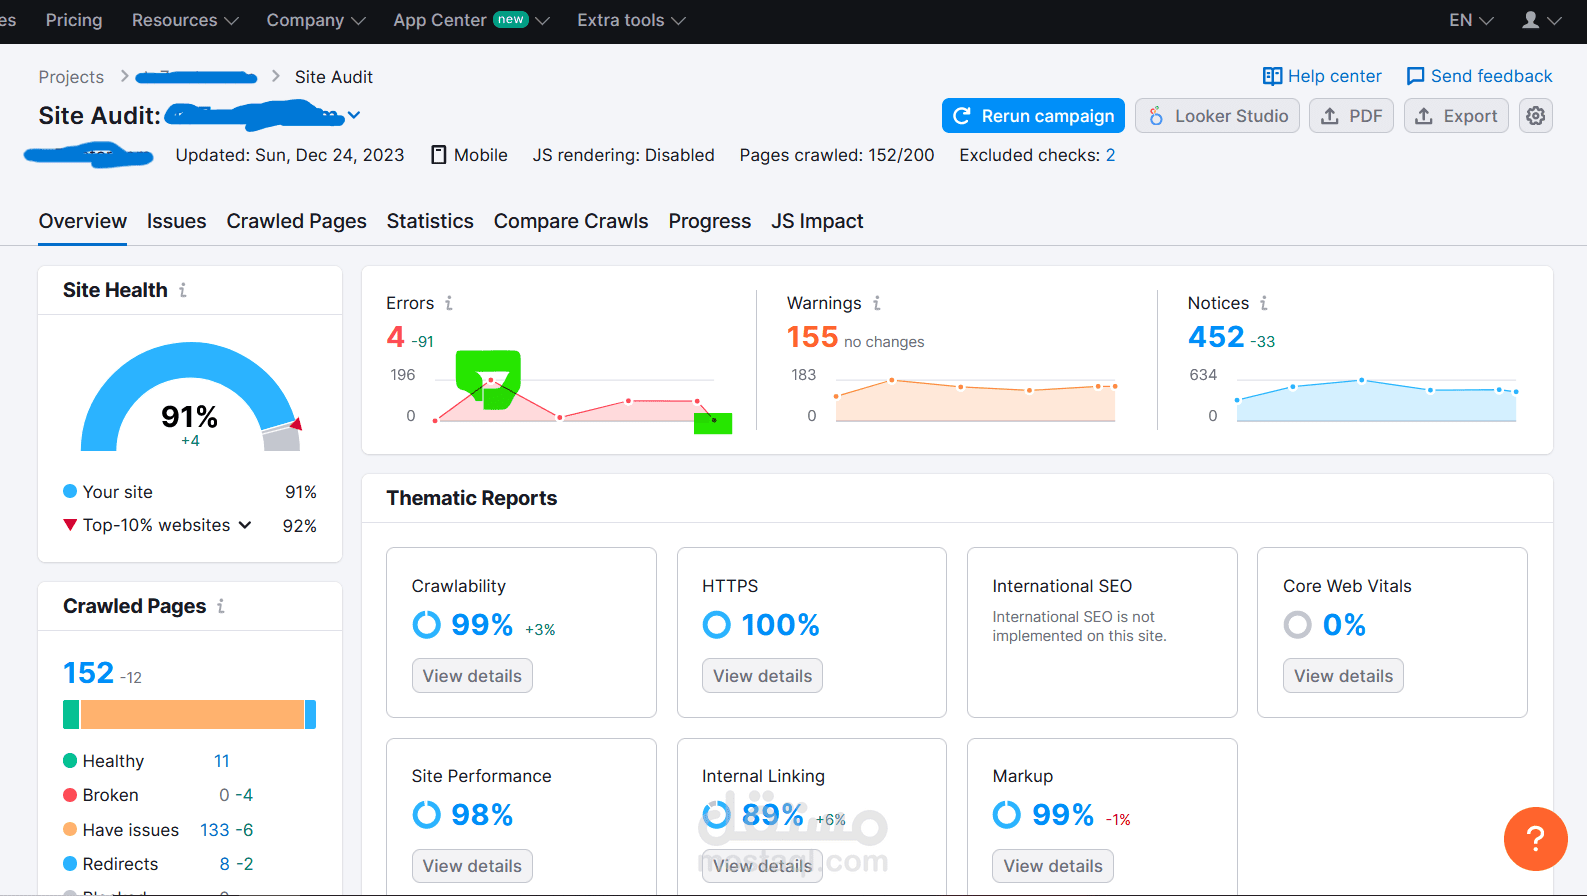
Task: Click the Notices trend chart
Action: point(1376,400)
